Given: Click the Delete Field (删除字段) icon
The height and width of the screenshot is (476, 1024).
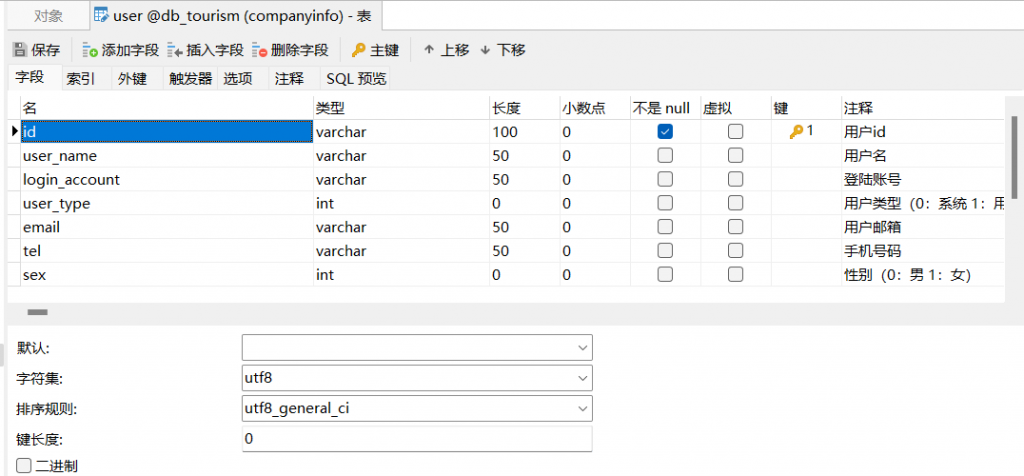Looking at the screenshot, I should [x=260, y=50].
